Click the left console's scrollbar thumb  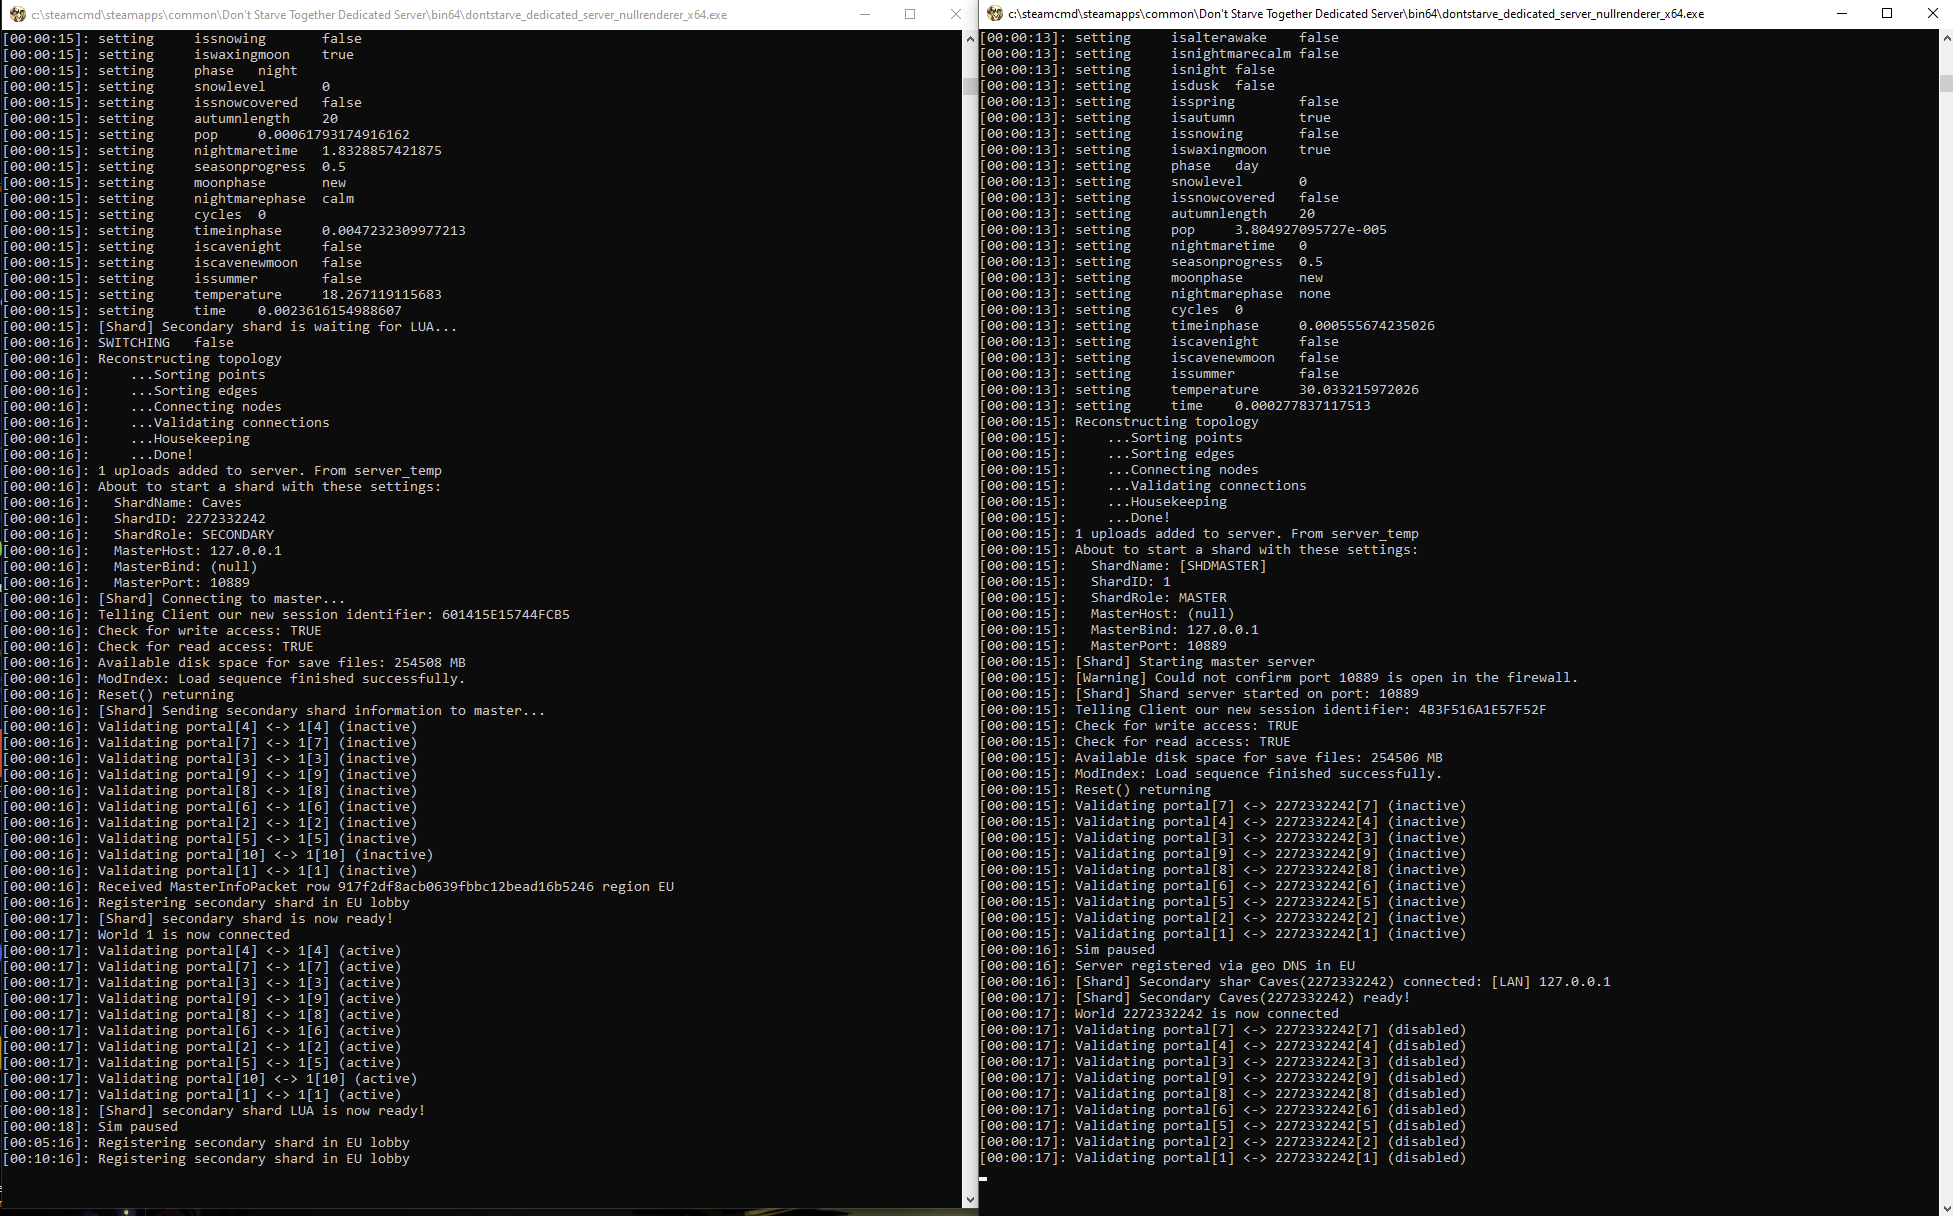pyautogui.click(x=969, y=87)
